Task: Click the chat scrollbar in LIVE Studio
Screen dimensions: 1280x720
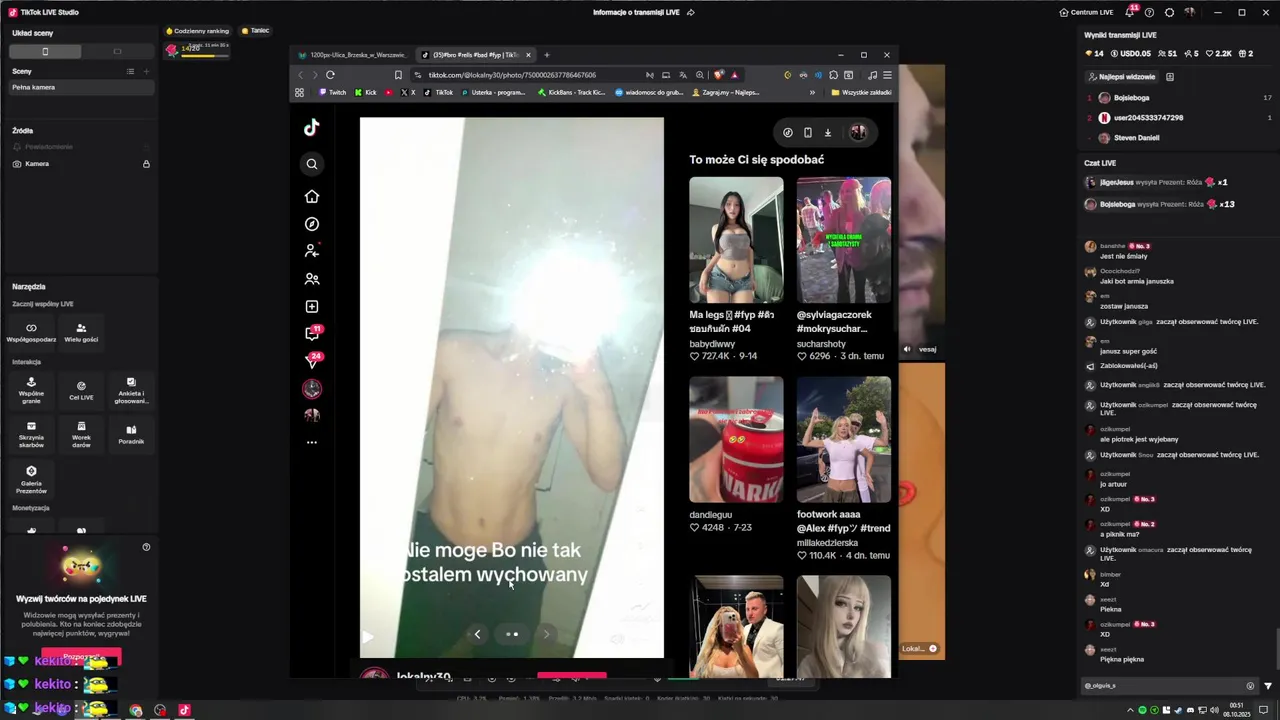Action: click(x=1277, y=648)
